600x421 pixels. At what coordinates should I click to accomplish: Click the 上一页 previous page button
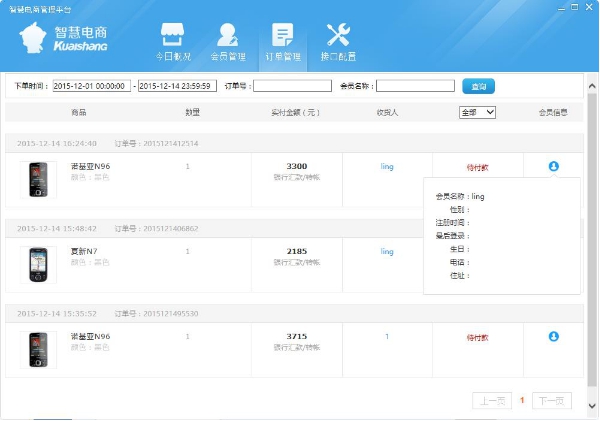[x=491, y=400]
